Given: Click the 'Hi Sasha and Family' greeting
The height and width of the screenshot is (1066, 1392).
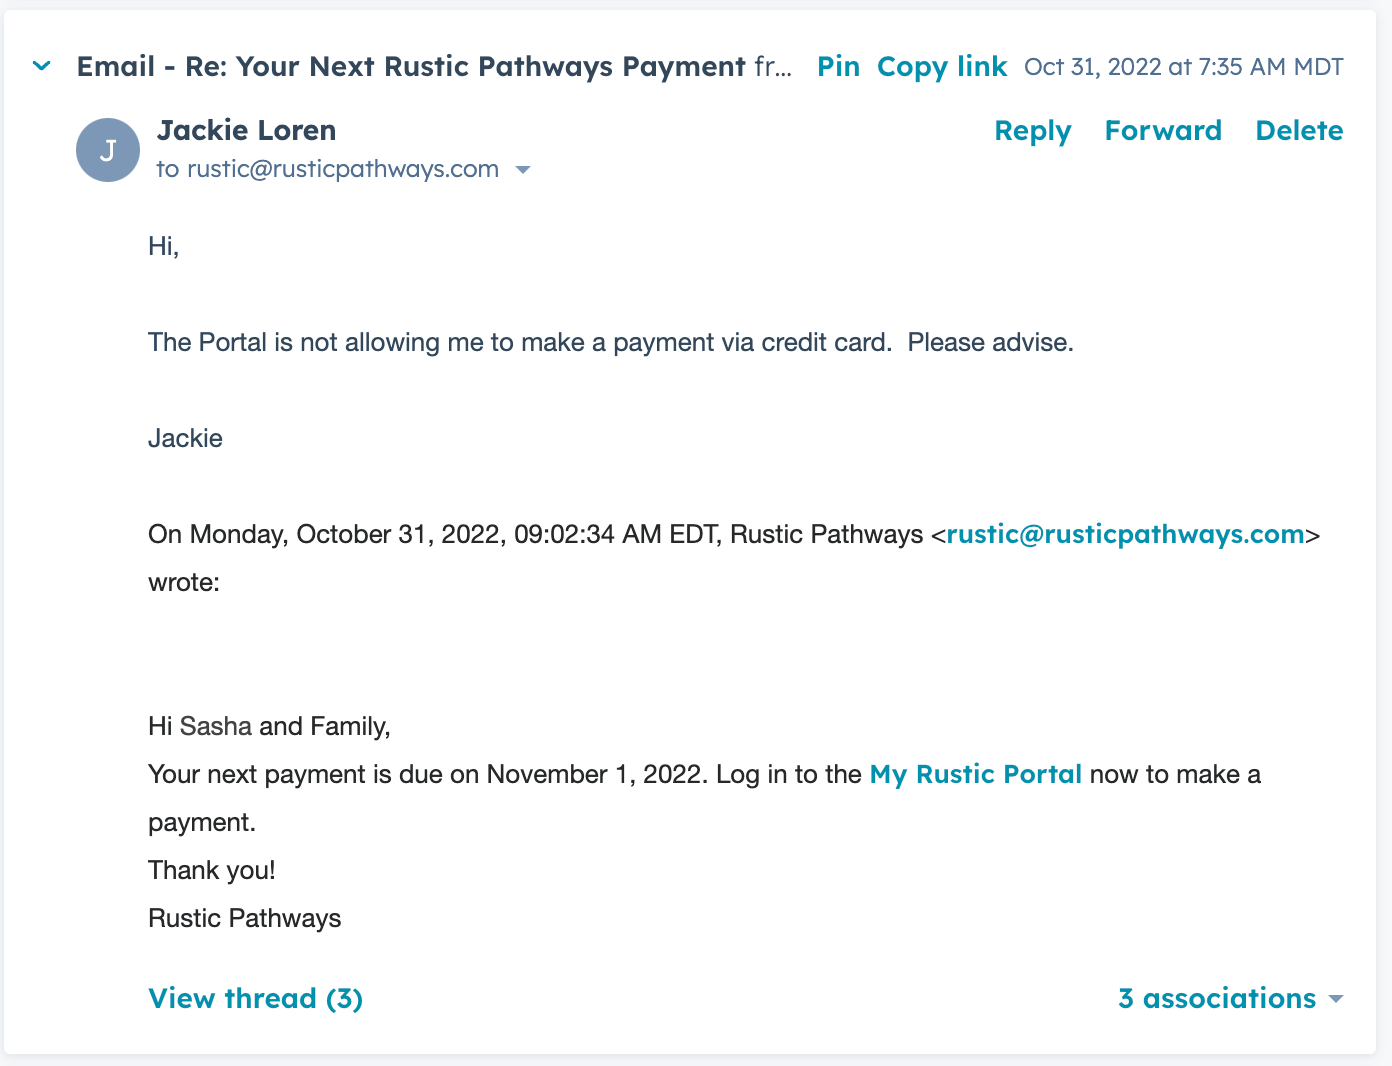Looking at the screenshot, I should (x=269, y=727).
